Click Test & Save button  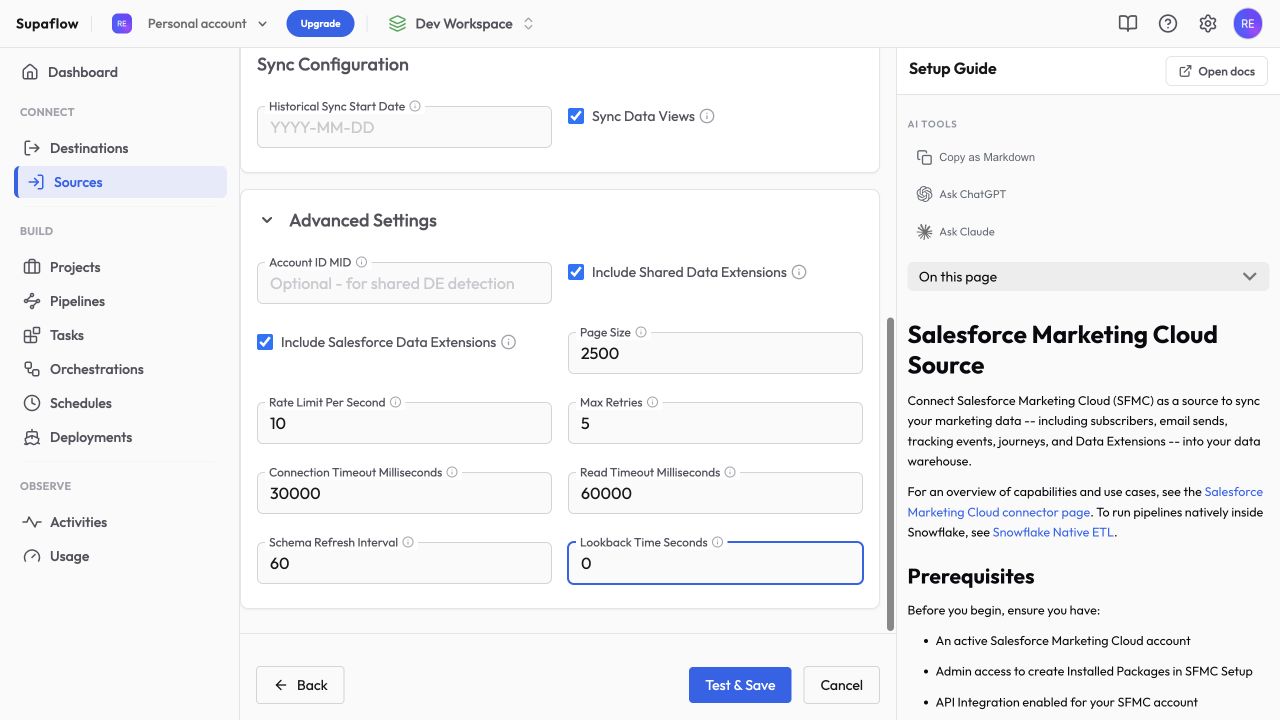740,685
